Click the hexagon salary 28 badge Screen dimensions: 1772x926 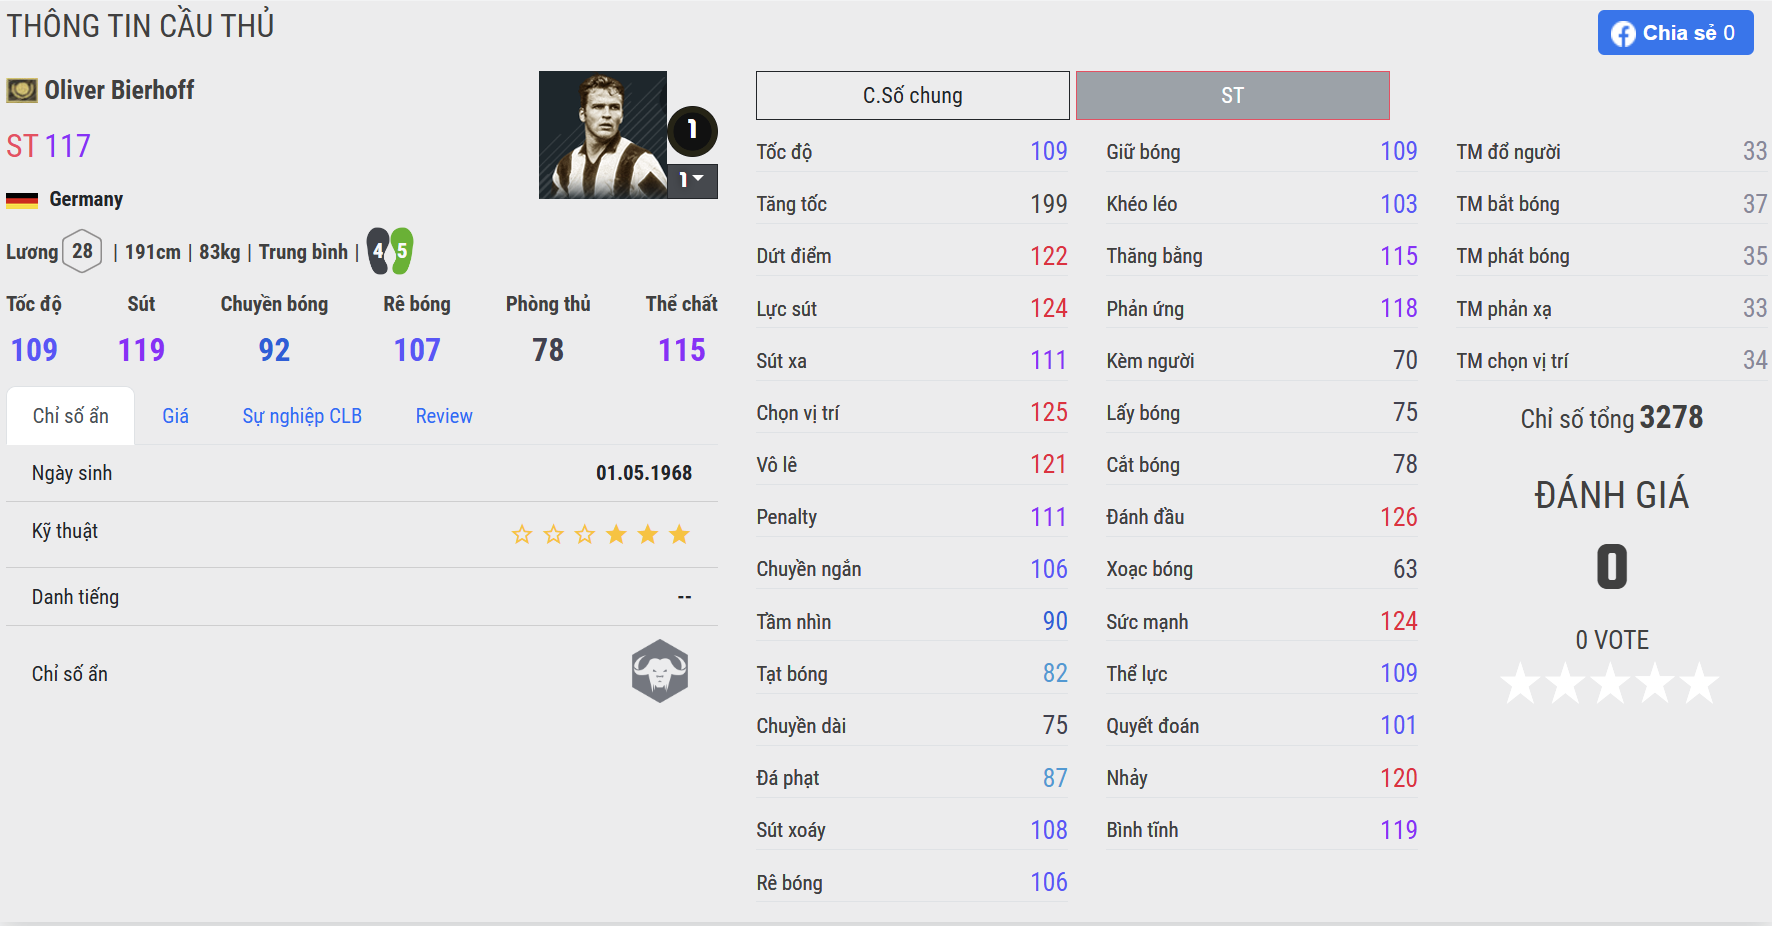(x=82, y=251)
